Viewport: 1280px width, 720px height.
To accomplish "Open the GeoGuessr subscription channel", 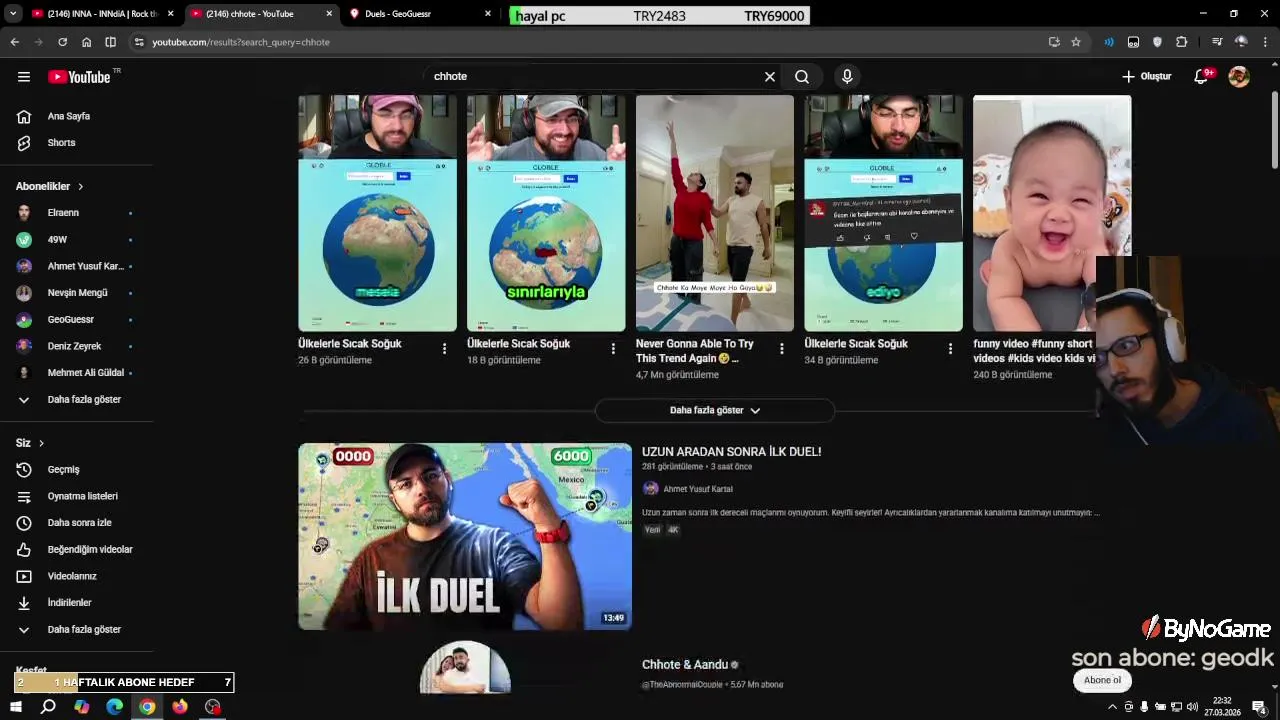I will pos(70,320).
